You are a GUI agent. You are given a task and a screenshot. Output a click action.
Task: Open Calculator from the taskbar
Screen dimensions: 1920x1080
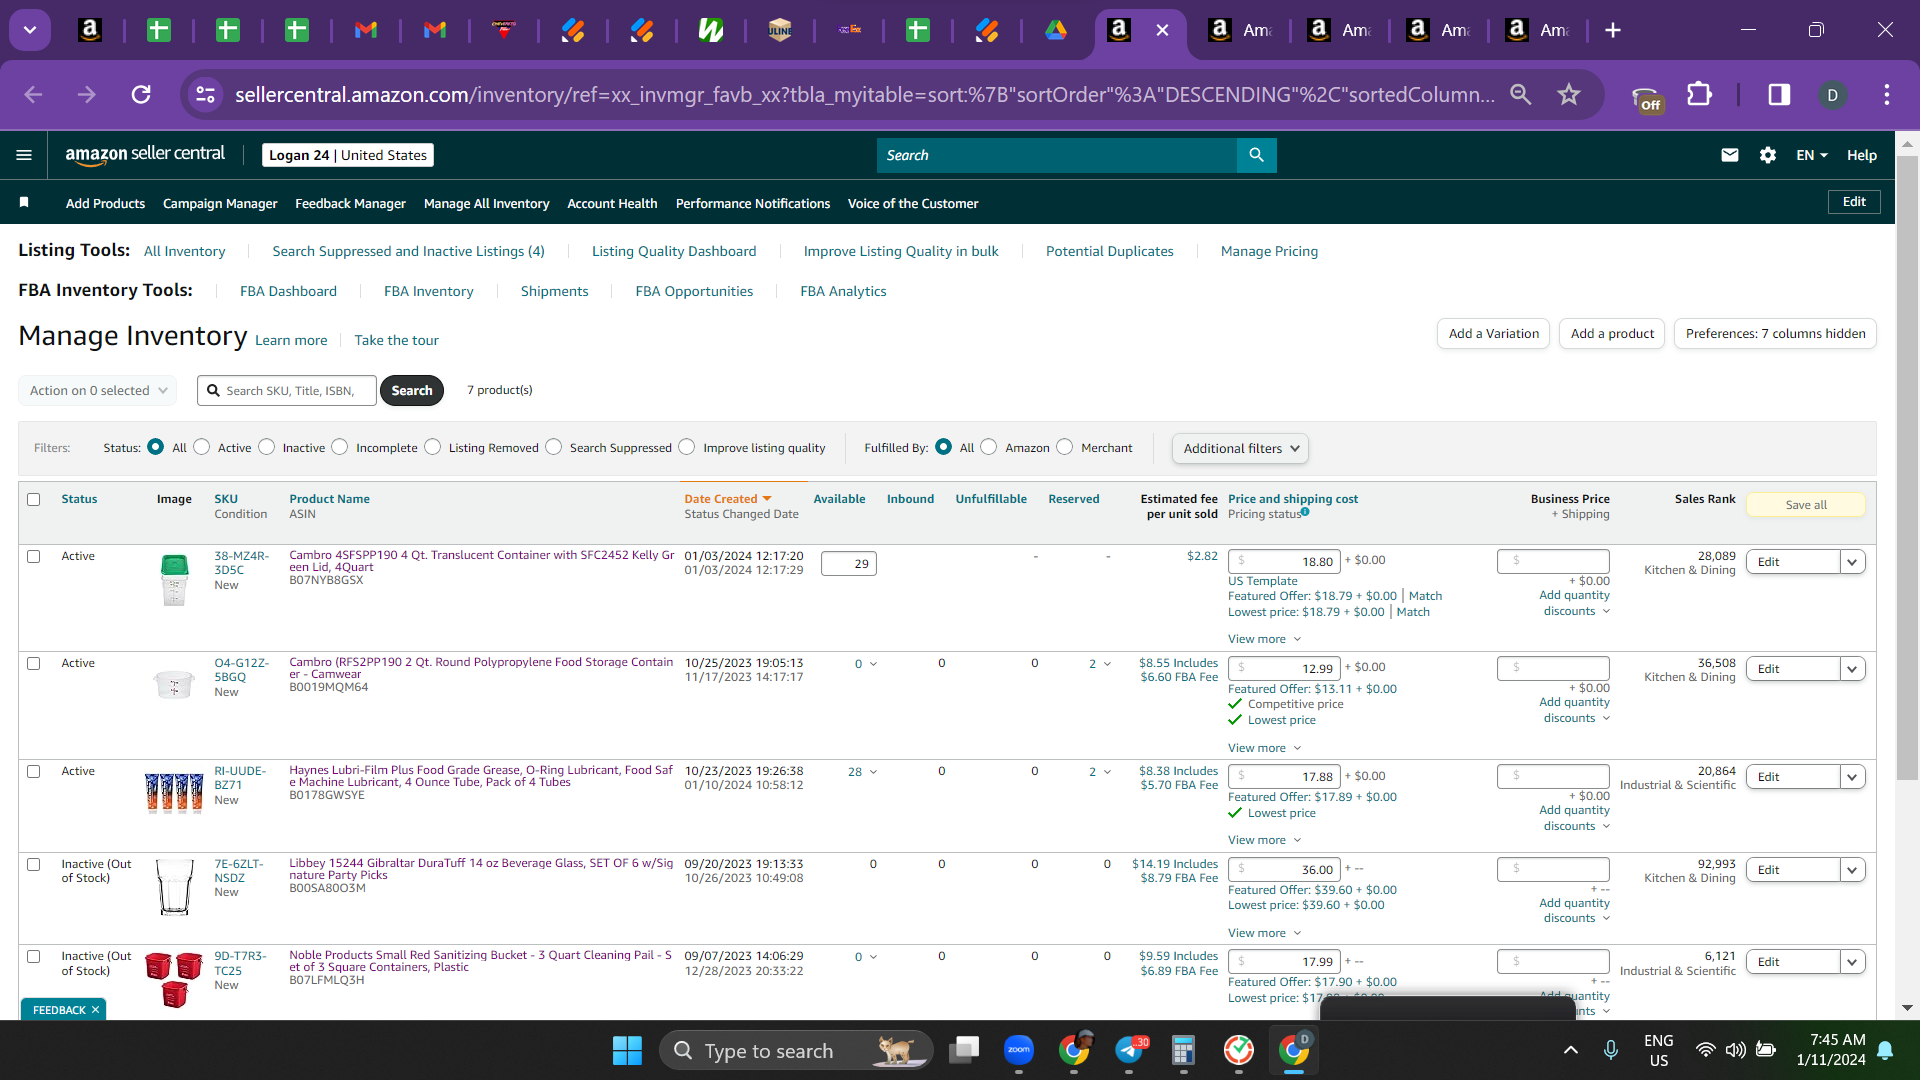coord(1184,1050)
